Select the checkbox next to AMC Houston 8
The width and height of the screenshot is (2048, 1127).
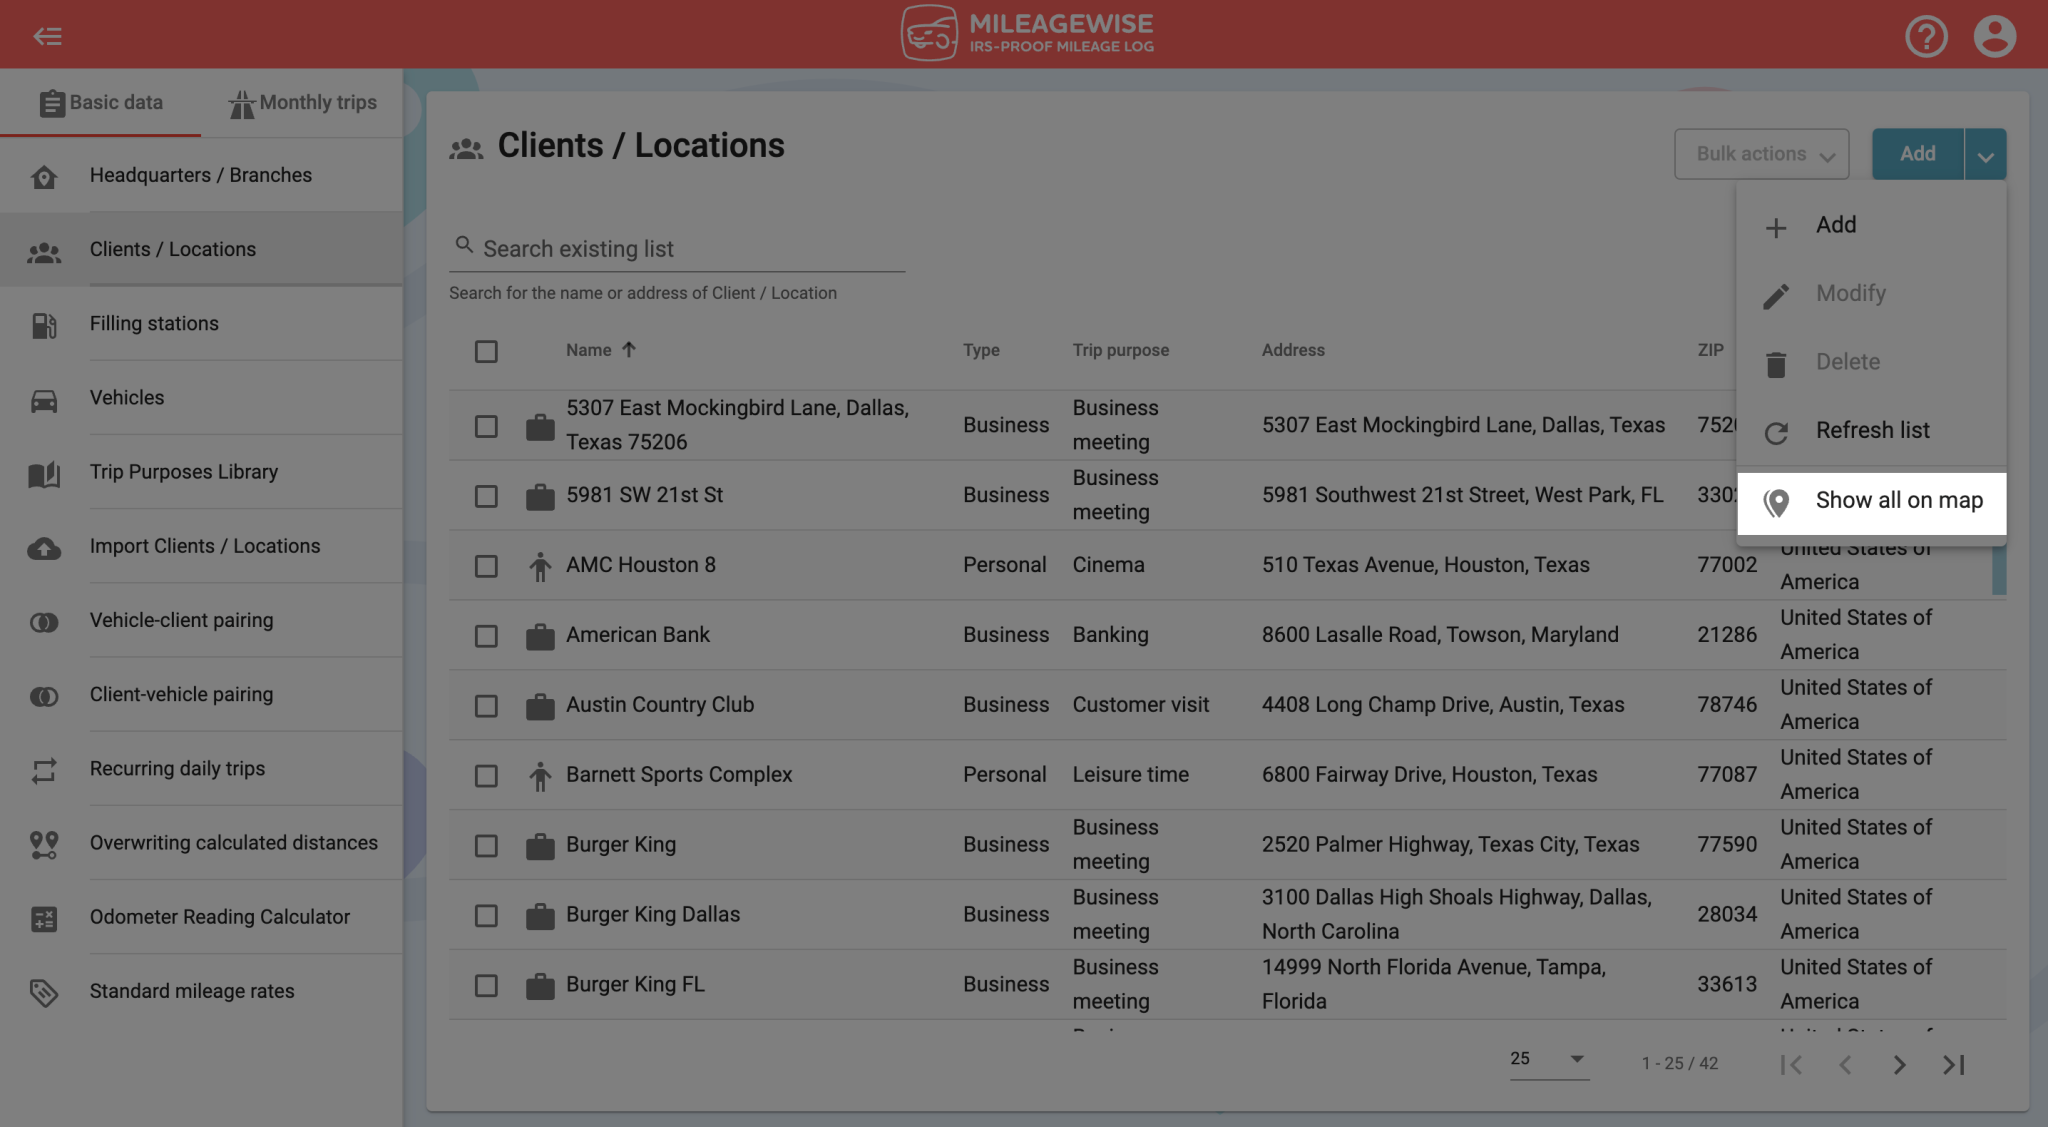(486, 565)
